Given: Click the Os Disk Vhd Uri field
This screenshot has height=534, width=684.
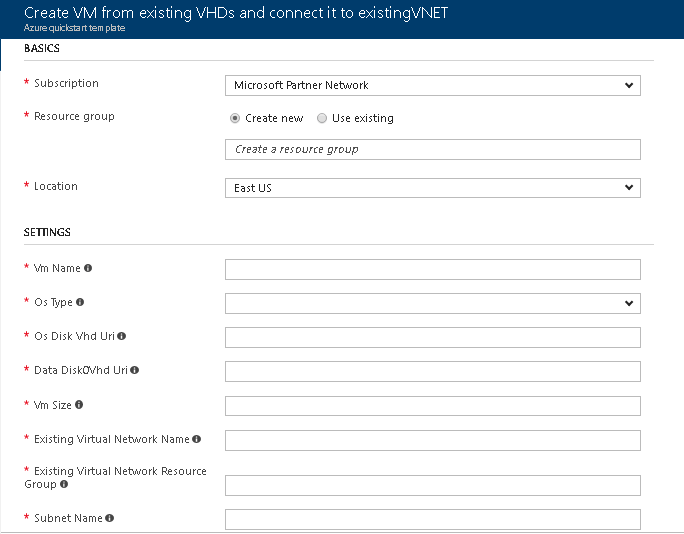Looking at the screenshot, I should [433, 338].
